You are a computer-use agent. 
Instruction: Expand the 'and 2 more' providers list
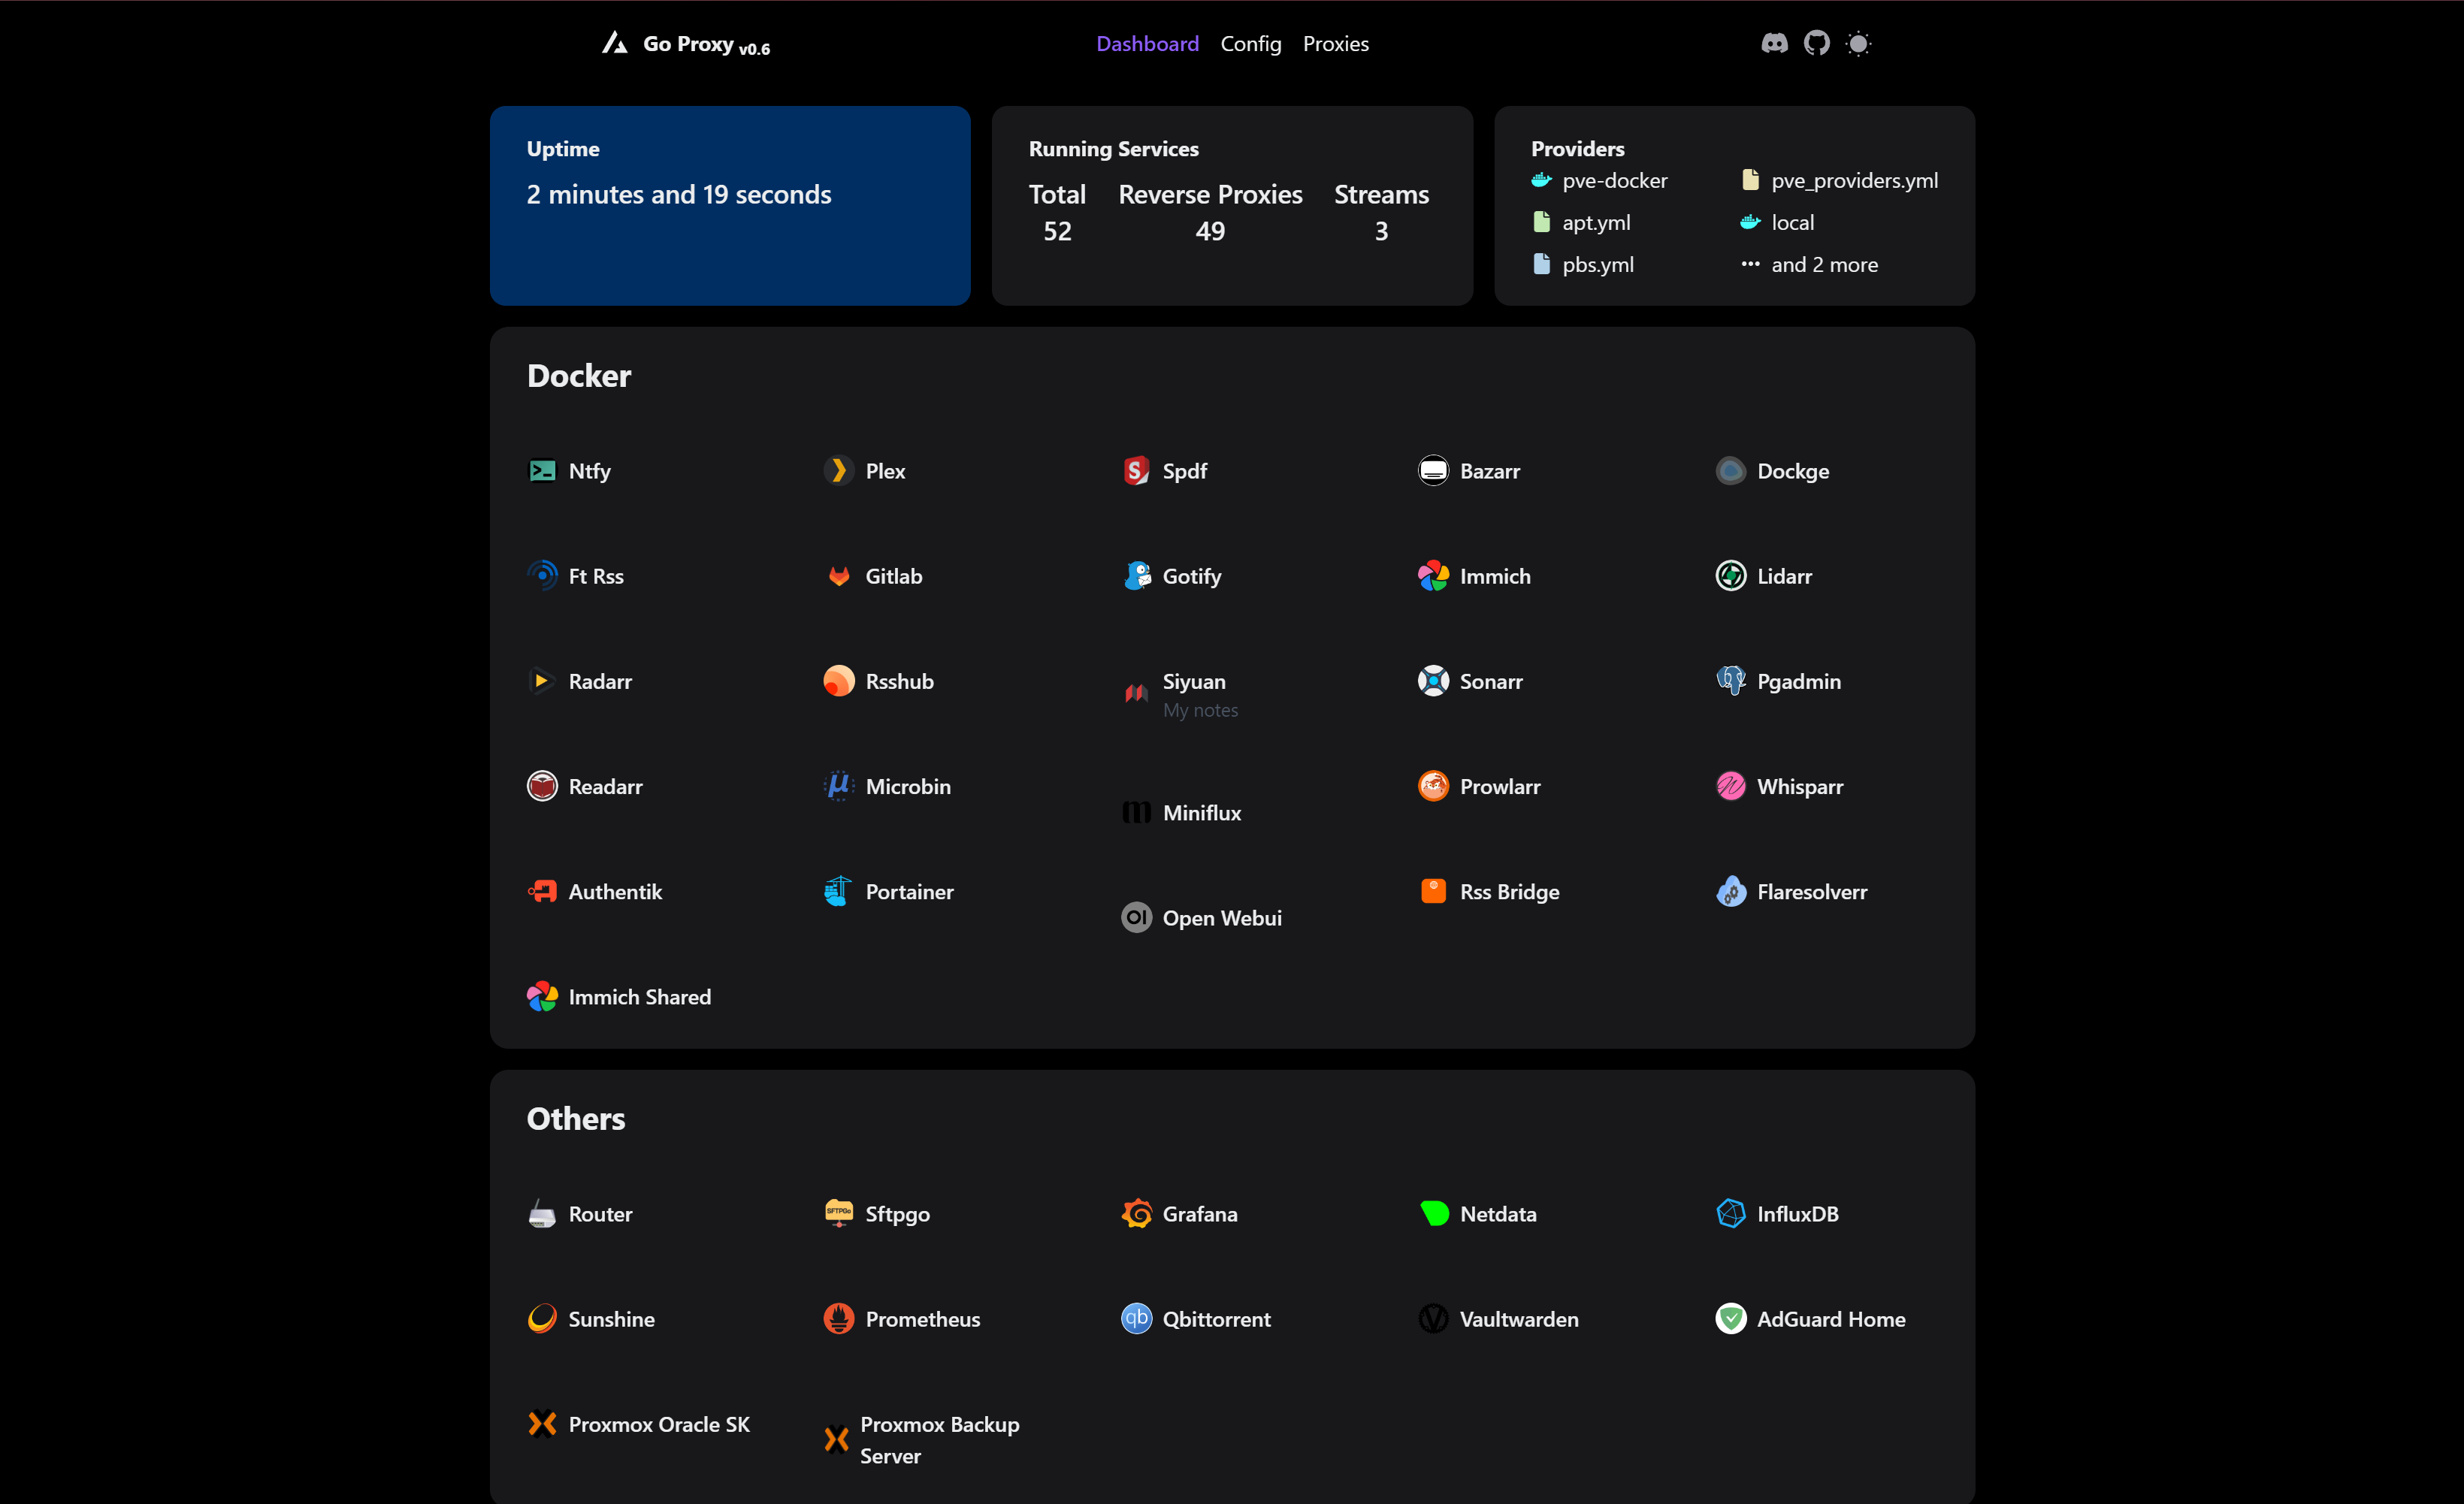(x=1825, y=264)
